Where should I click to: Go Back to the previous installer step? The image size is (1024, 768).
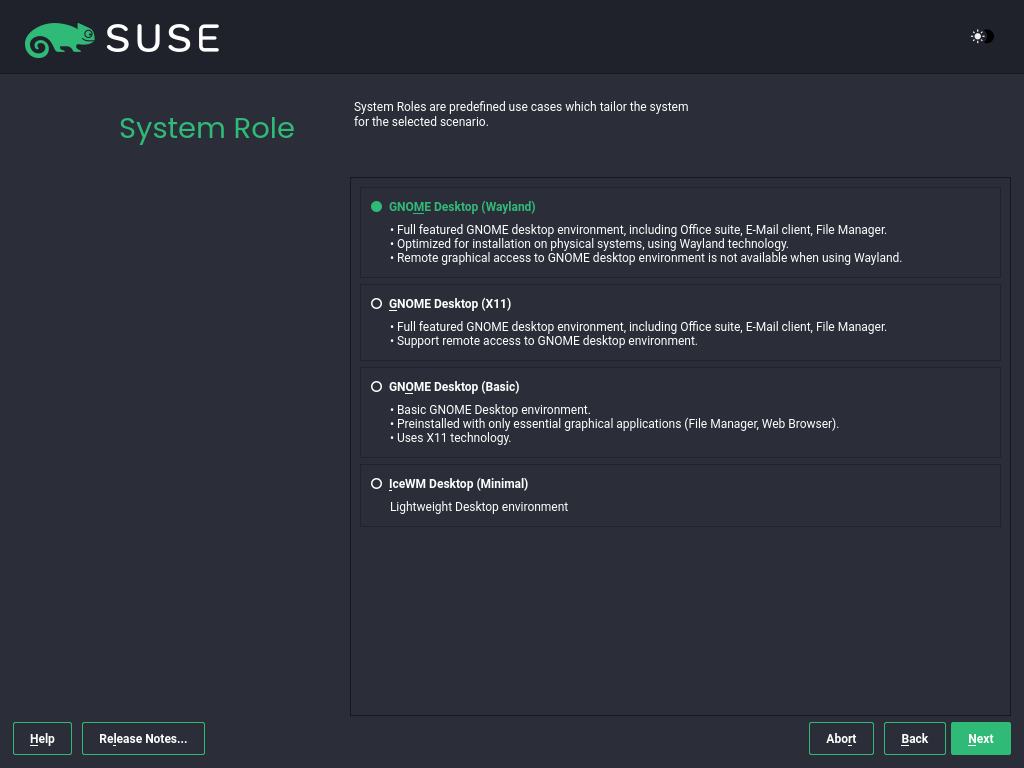(x=914, y=738)
